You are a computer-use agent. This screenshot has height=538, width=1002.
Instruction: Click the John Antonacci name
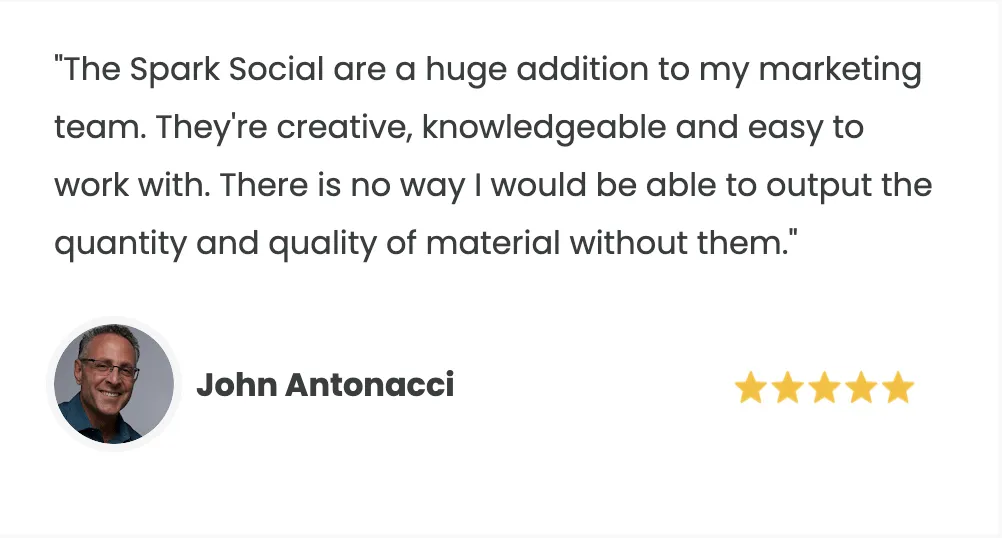pyautogui.click(x=325, y=385)
